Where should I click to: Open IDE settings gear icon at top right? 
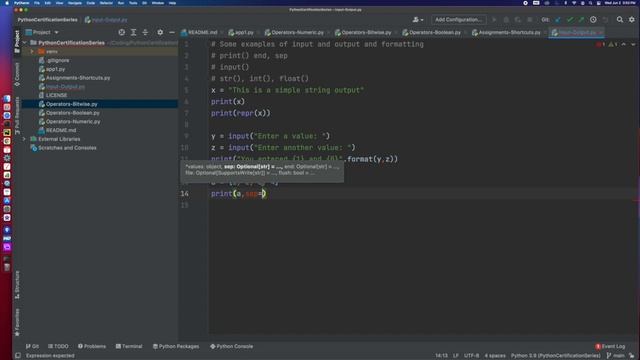click(x=632, y=20)
